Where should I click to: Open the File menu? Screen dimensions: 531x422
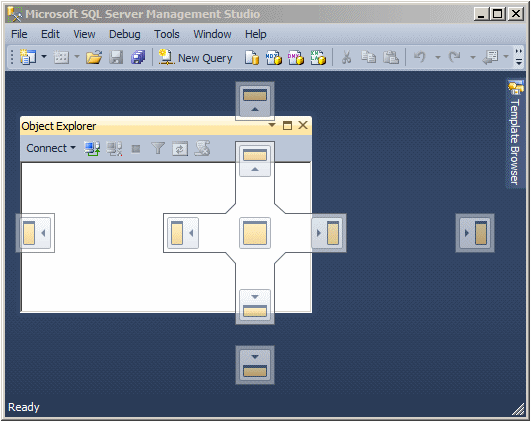[x=19, y=34]
